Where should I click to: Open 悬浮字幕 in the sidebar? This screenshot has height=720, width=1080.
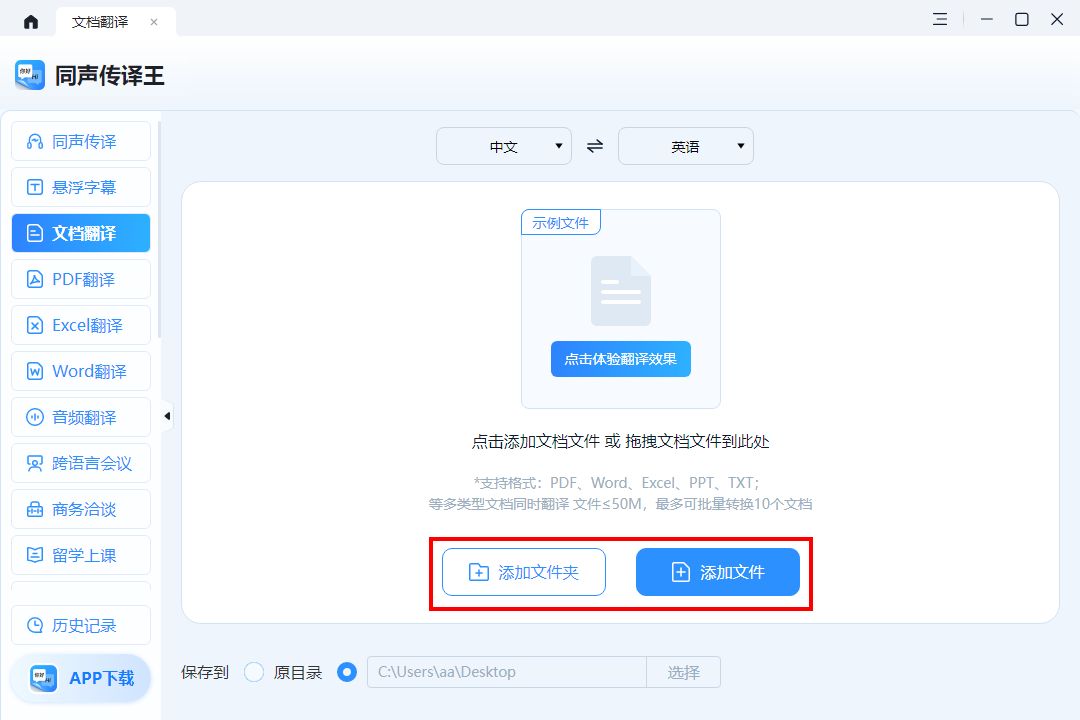pyautogui.click(x=81, y=187)
